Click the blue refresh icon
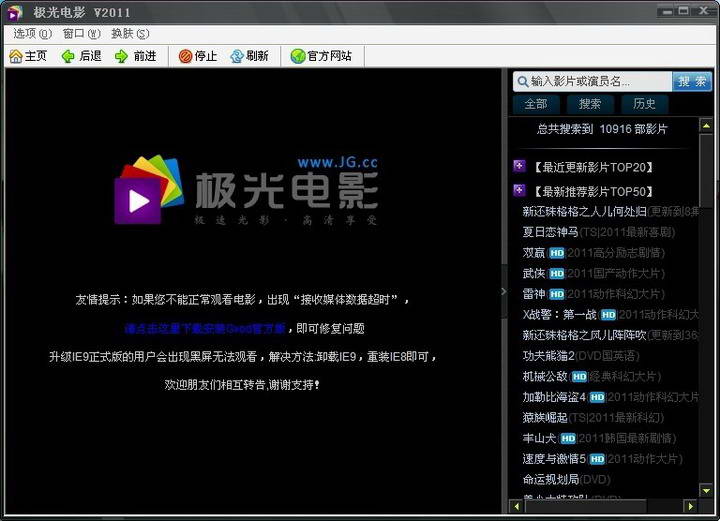This screenshot has width=720, height=521. tap(237, 56)
